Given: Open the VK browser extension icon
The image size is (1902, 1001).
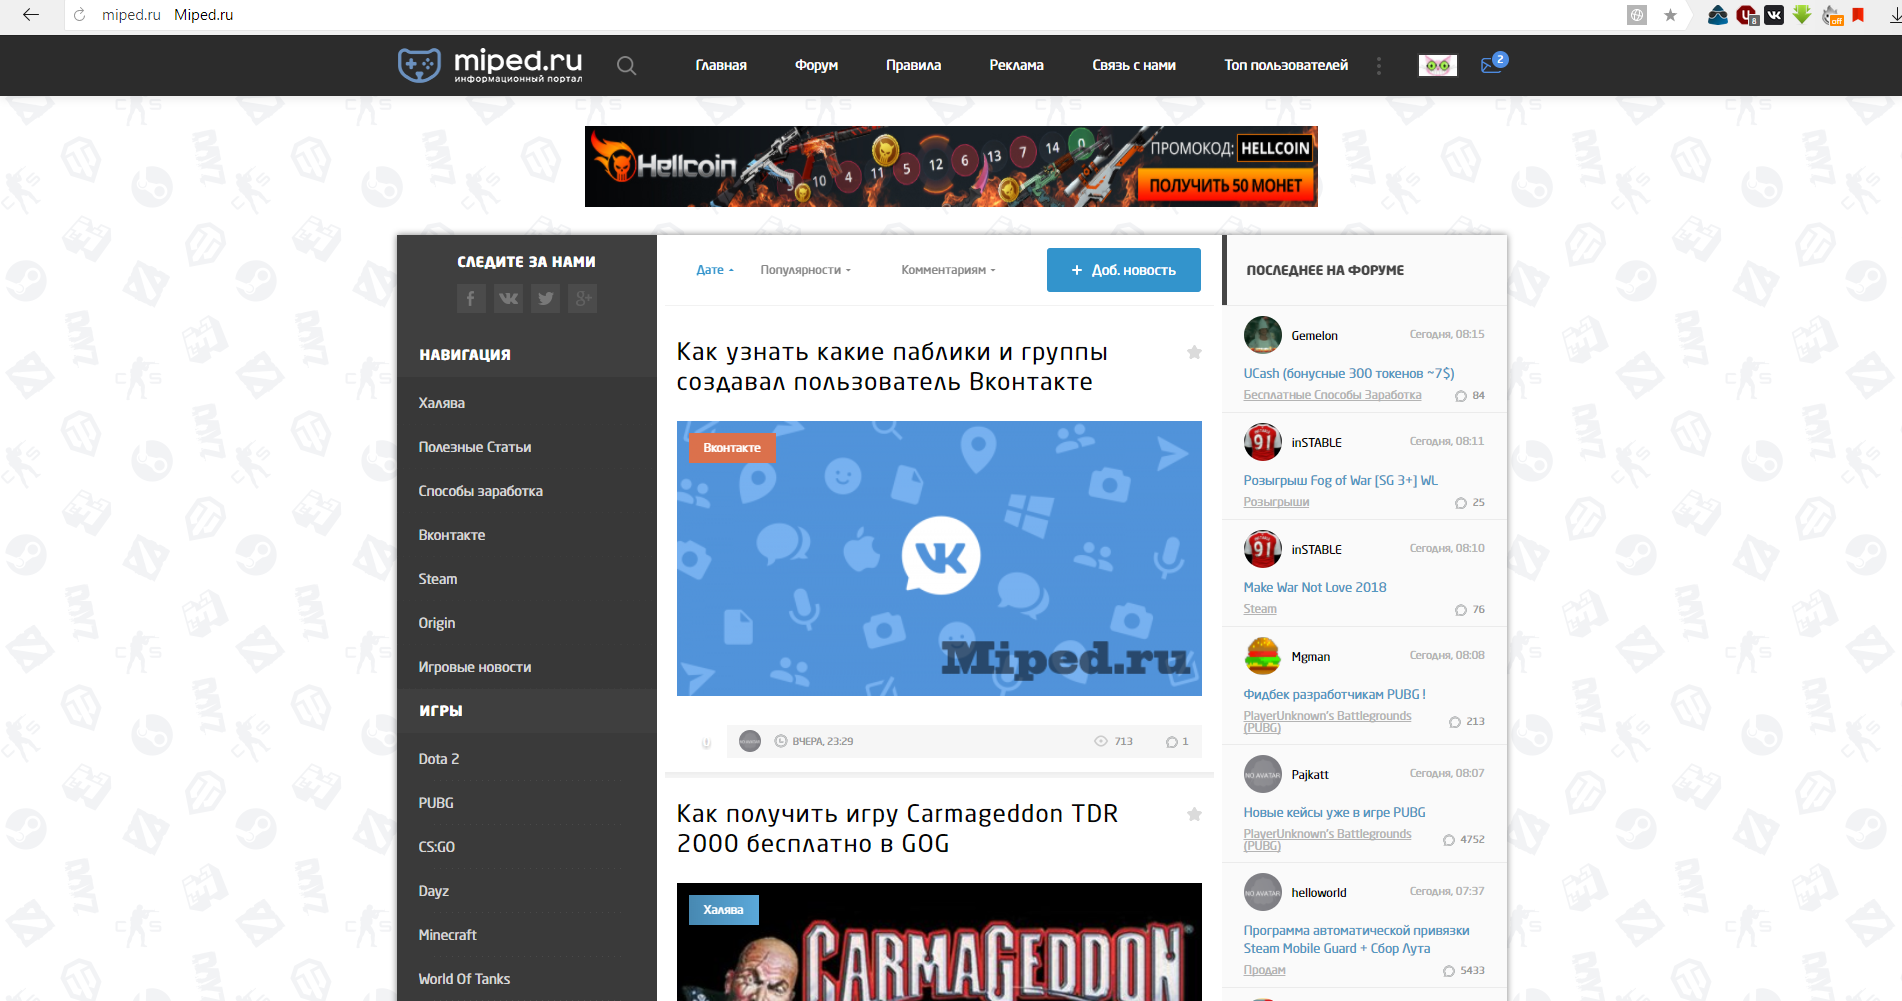Looking at the screenshot, I should 1774,15.
